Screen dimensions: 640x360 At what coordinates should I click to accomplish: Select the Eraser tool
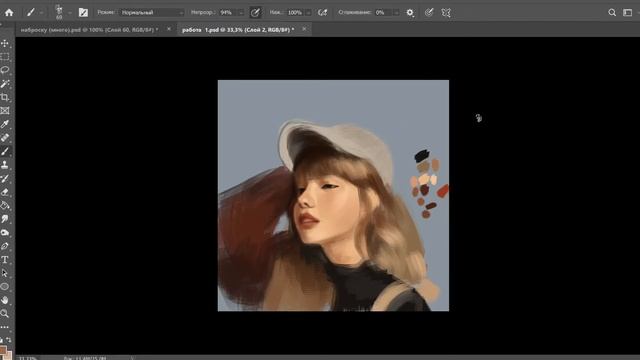click(5, 192)
